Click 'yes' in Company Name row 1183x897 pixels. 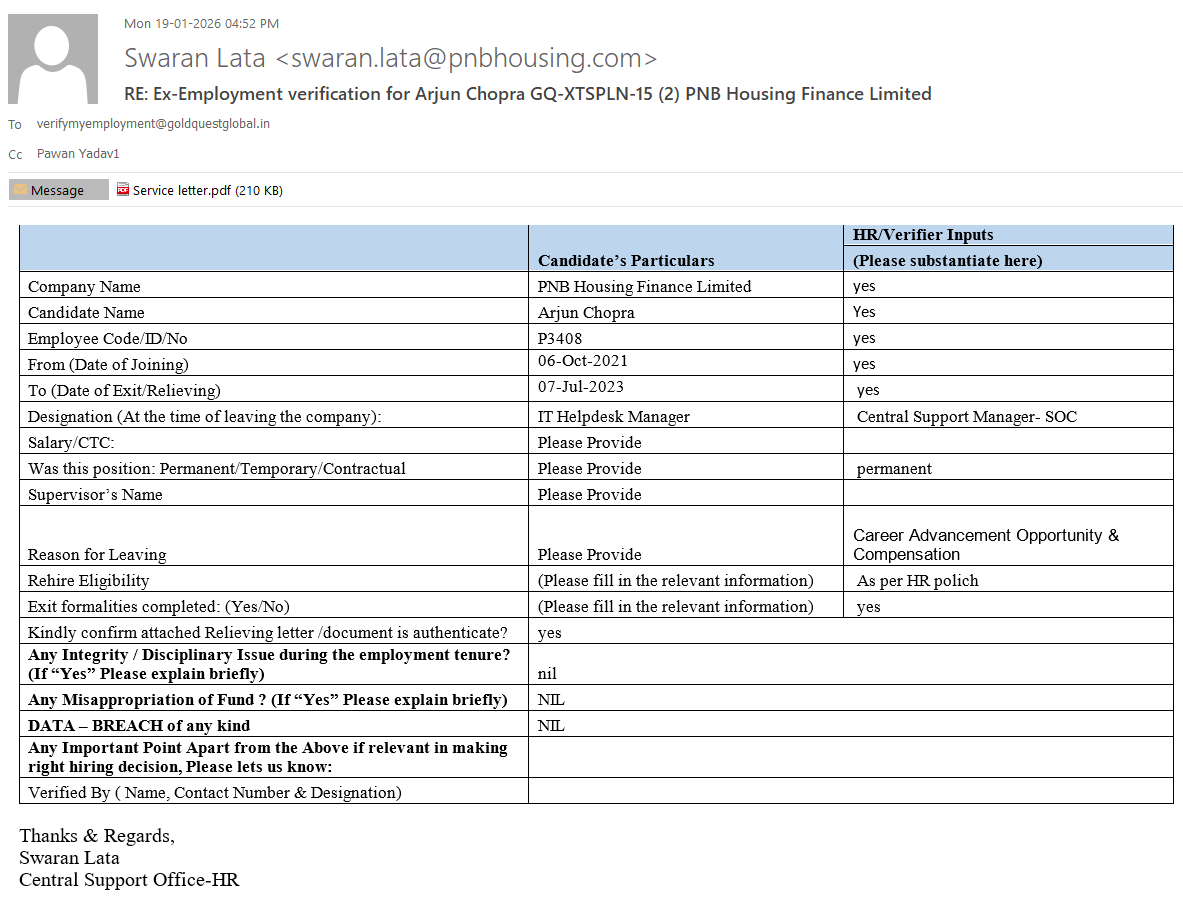click(864, 287)
